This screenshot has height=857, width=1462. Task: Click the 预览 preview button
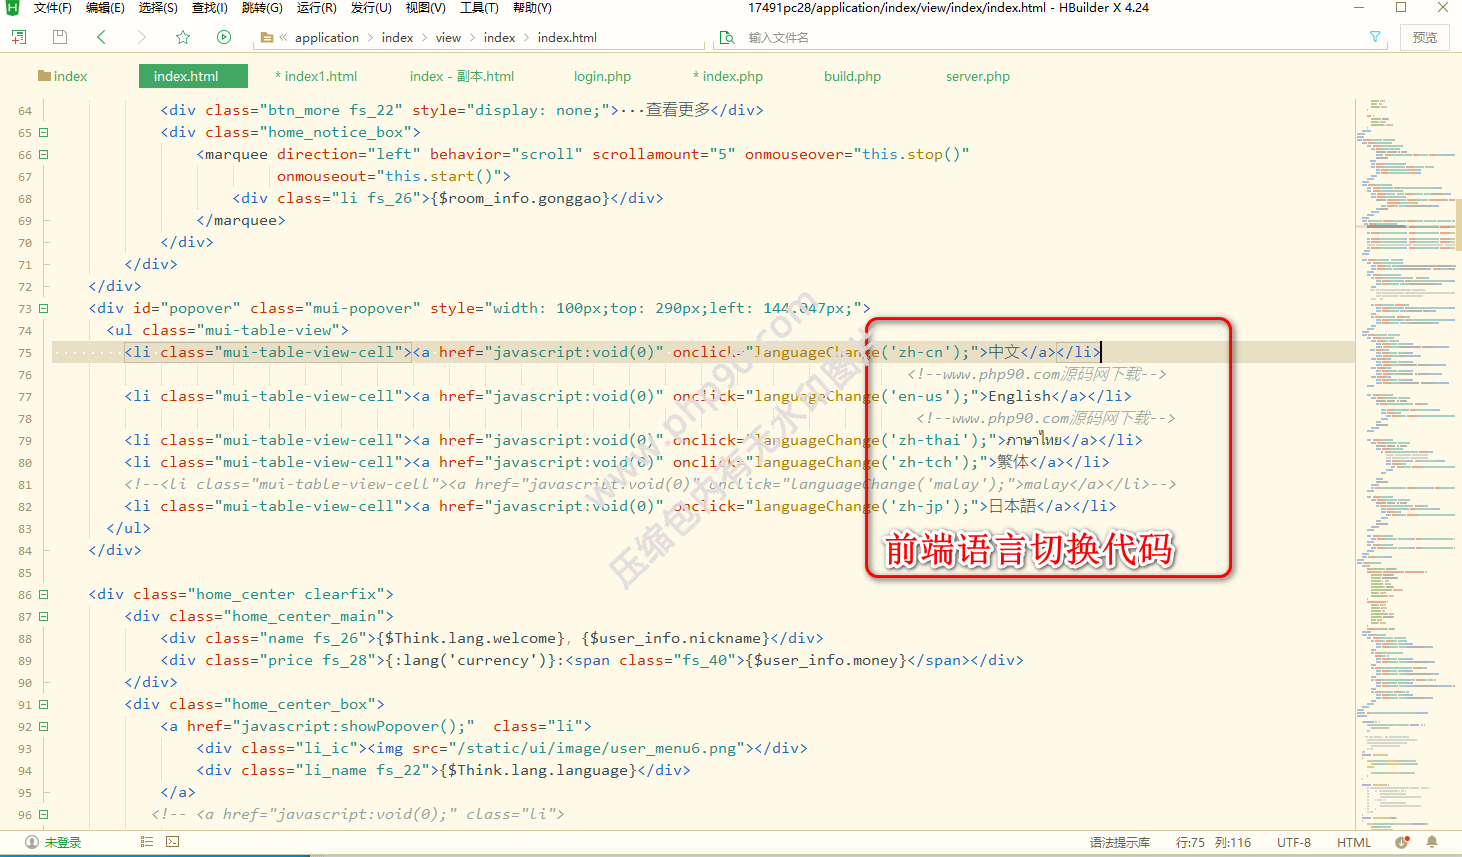1425,37
